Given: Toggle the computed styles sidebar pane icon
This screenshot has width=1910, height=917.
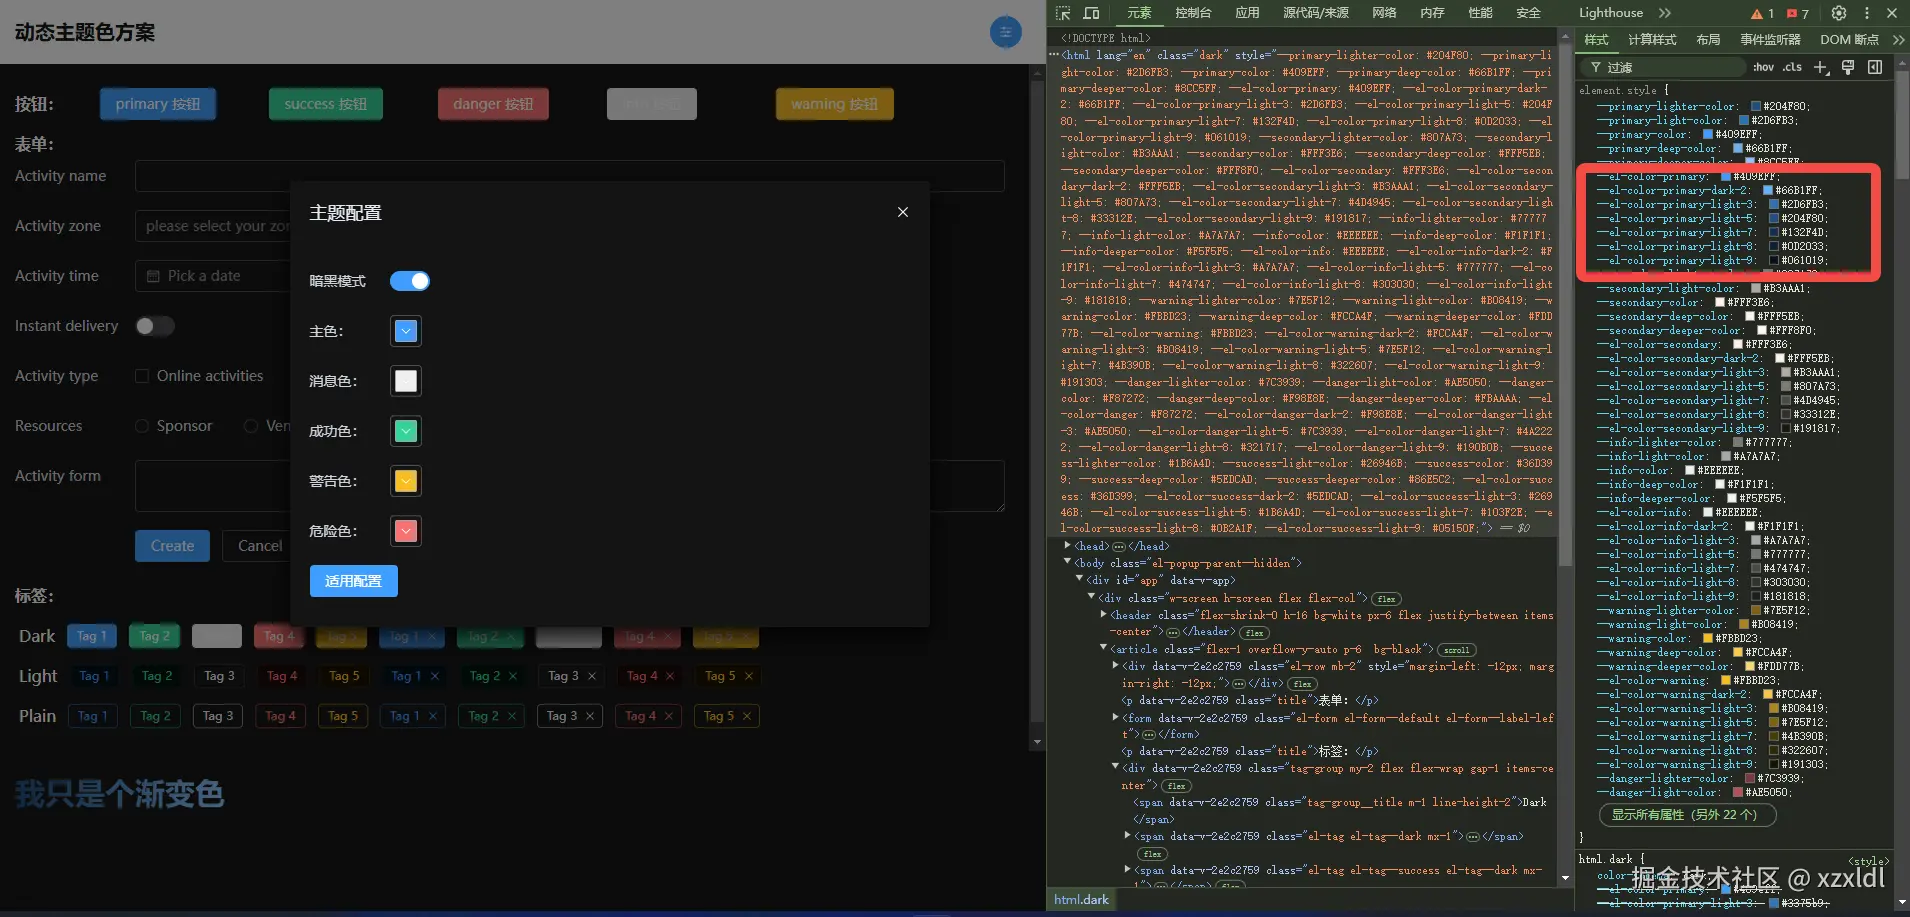Looking at the screenshot, I should 1875,67.
